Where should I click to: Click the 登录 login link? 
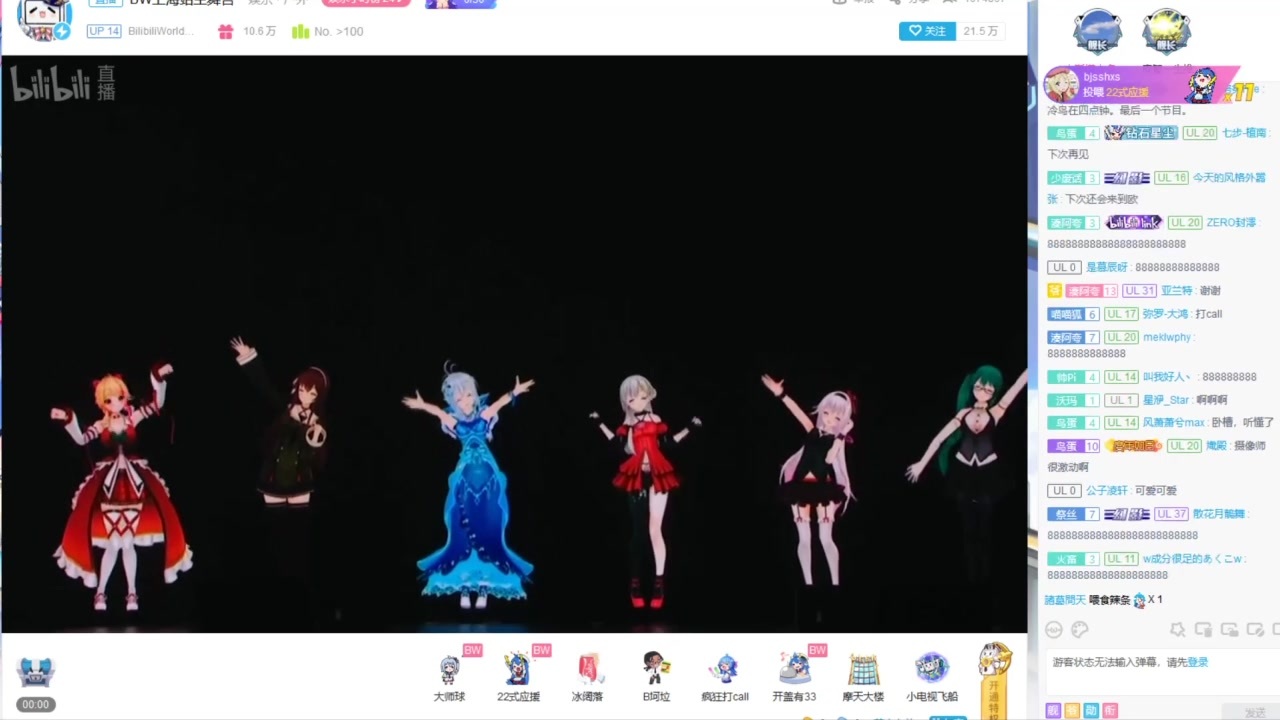(1198, 662)
